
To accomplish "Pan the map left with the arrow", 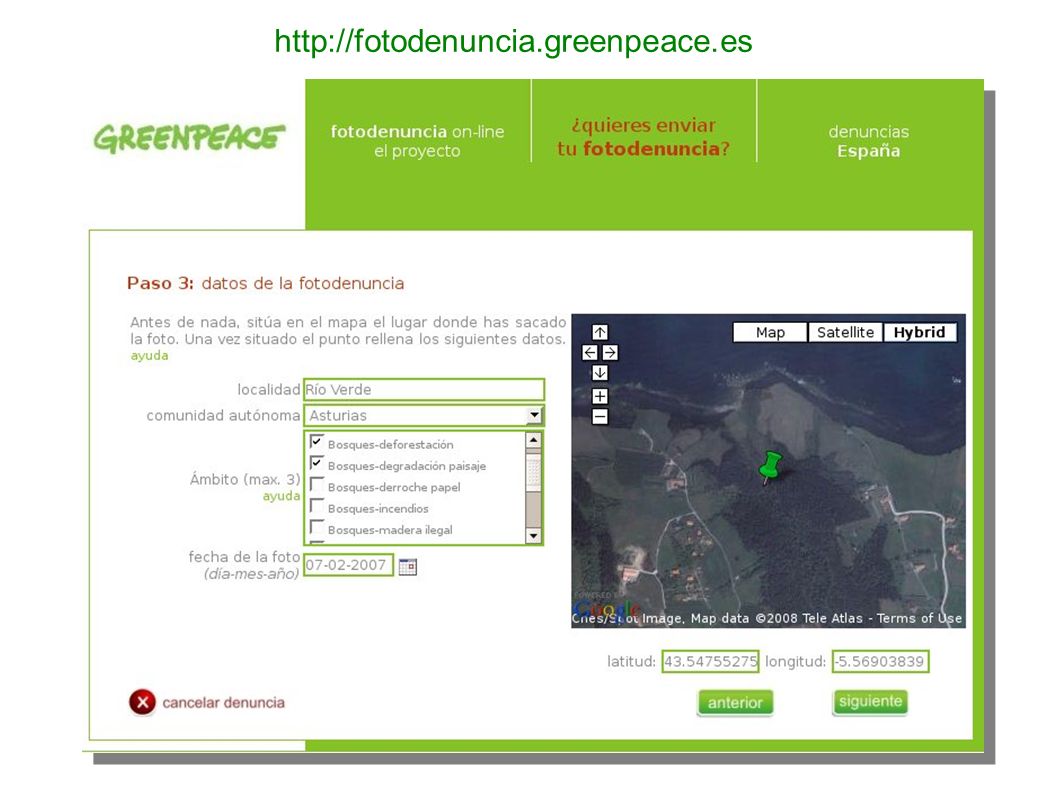I will click(590, 352).
